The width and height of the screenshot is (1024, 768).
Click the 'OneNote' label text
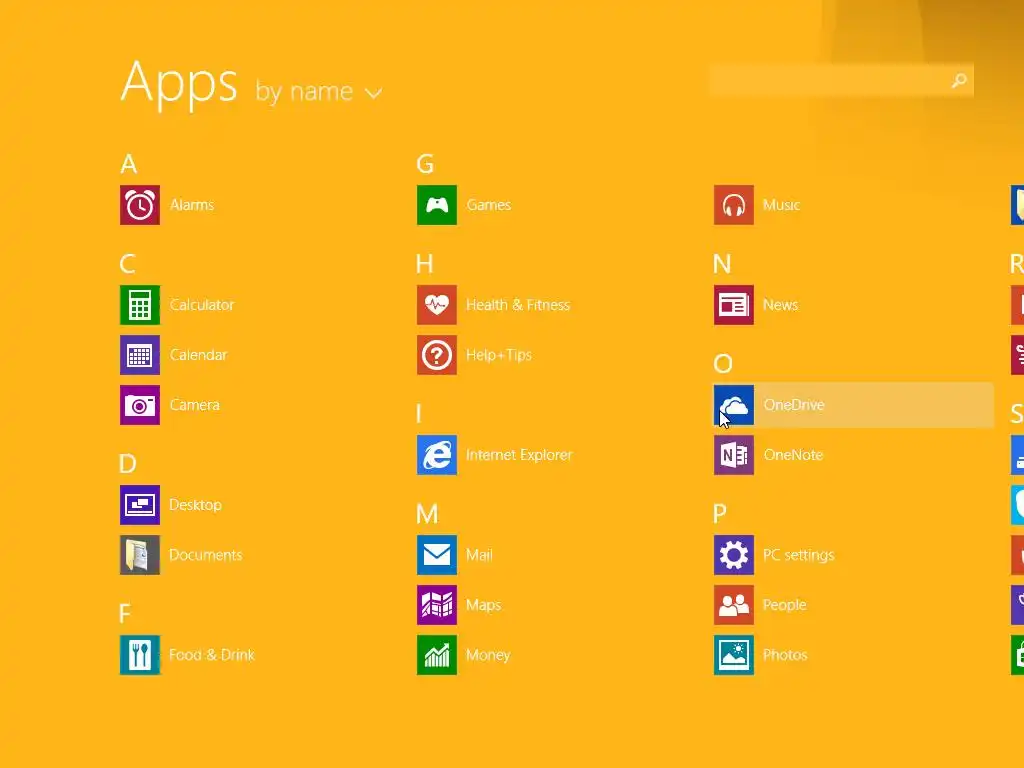(x=793, y=455)
